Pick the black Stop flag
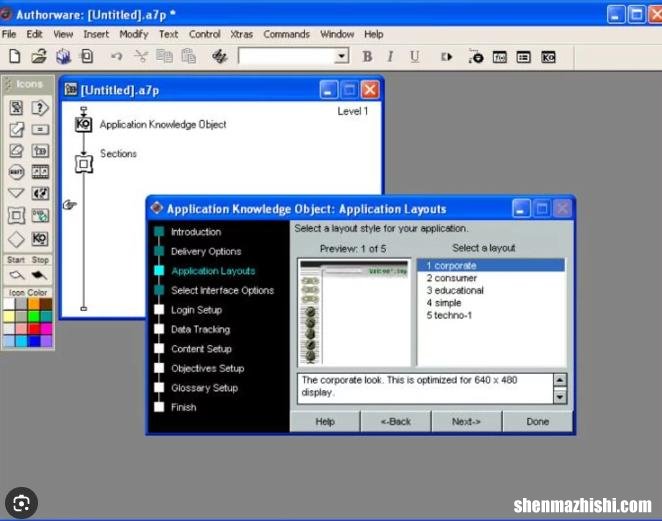Viewport: 662px width, 521px height. [x=39, y=275]
